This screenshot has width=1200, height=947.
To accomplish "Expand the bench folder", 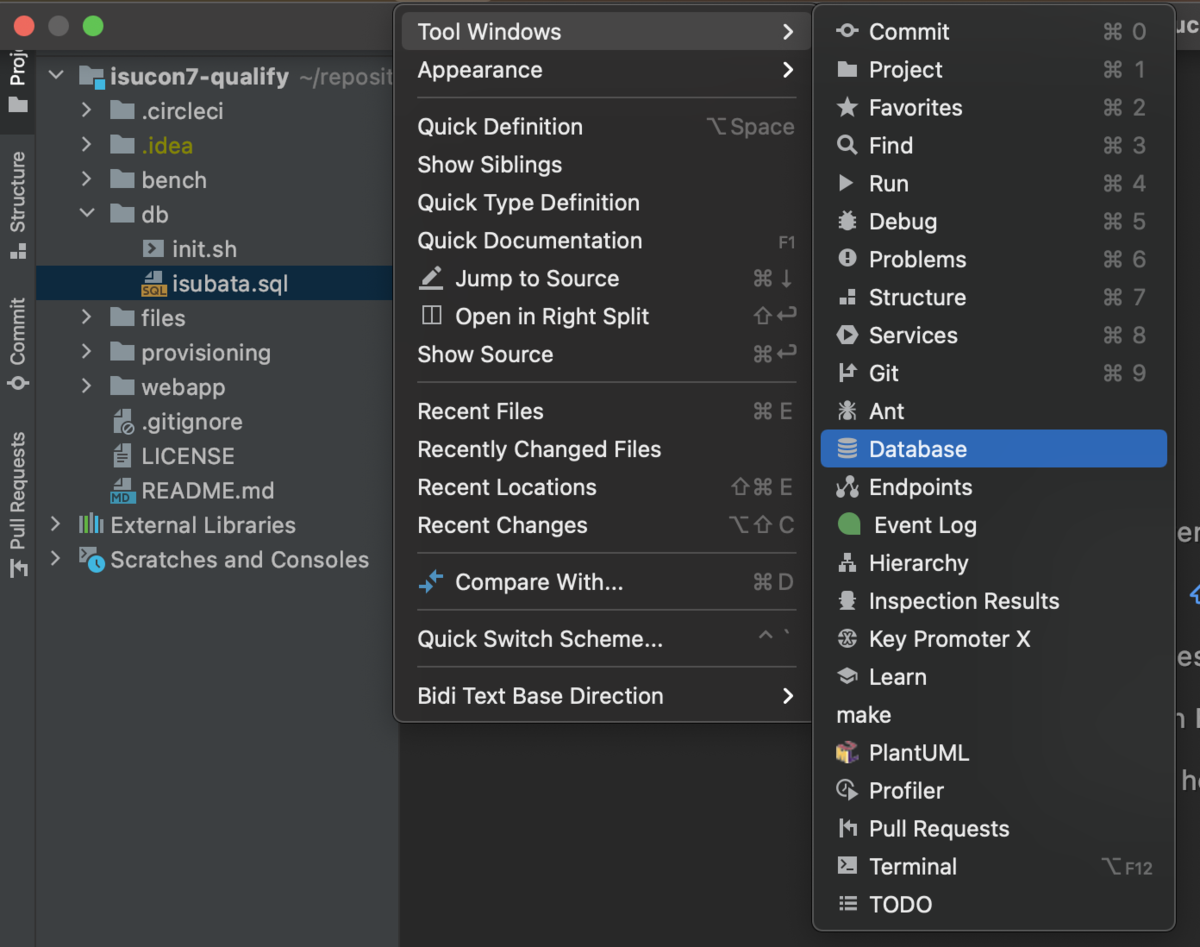I will [86, 179].
